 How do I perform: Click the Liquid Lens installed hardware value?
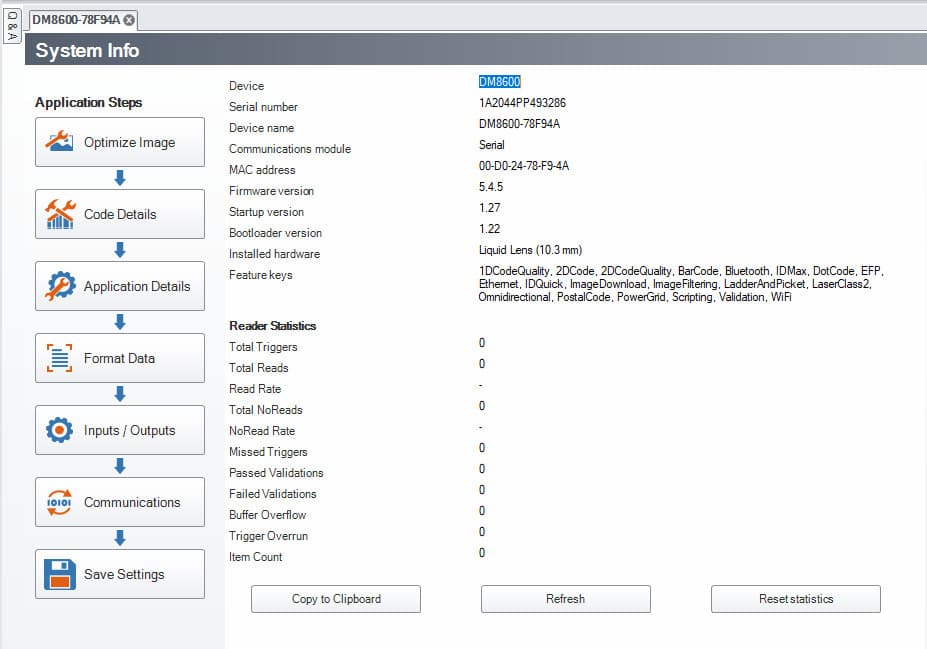coord(530,250)
